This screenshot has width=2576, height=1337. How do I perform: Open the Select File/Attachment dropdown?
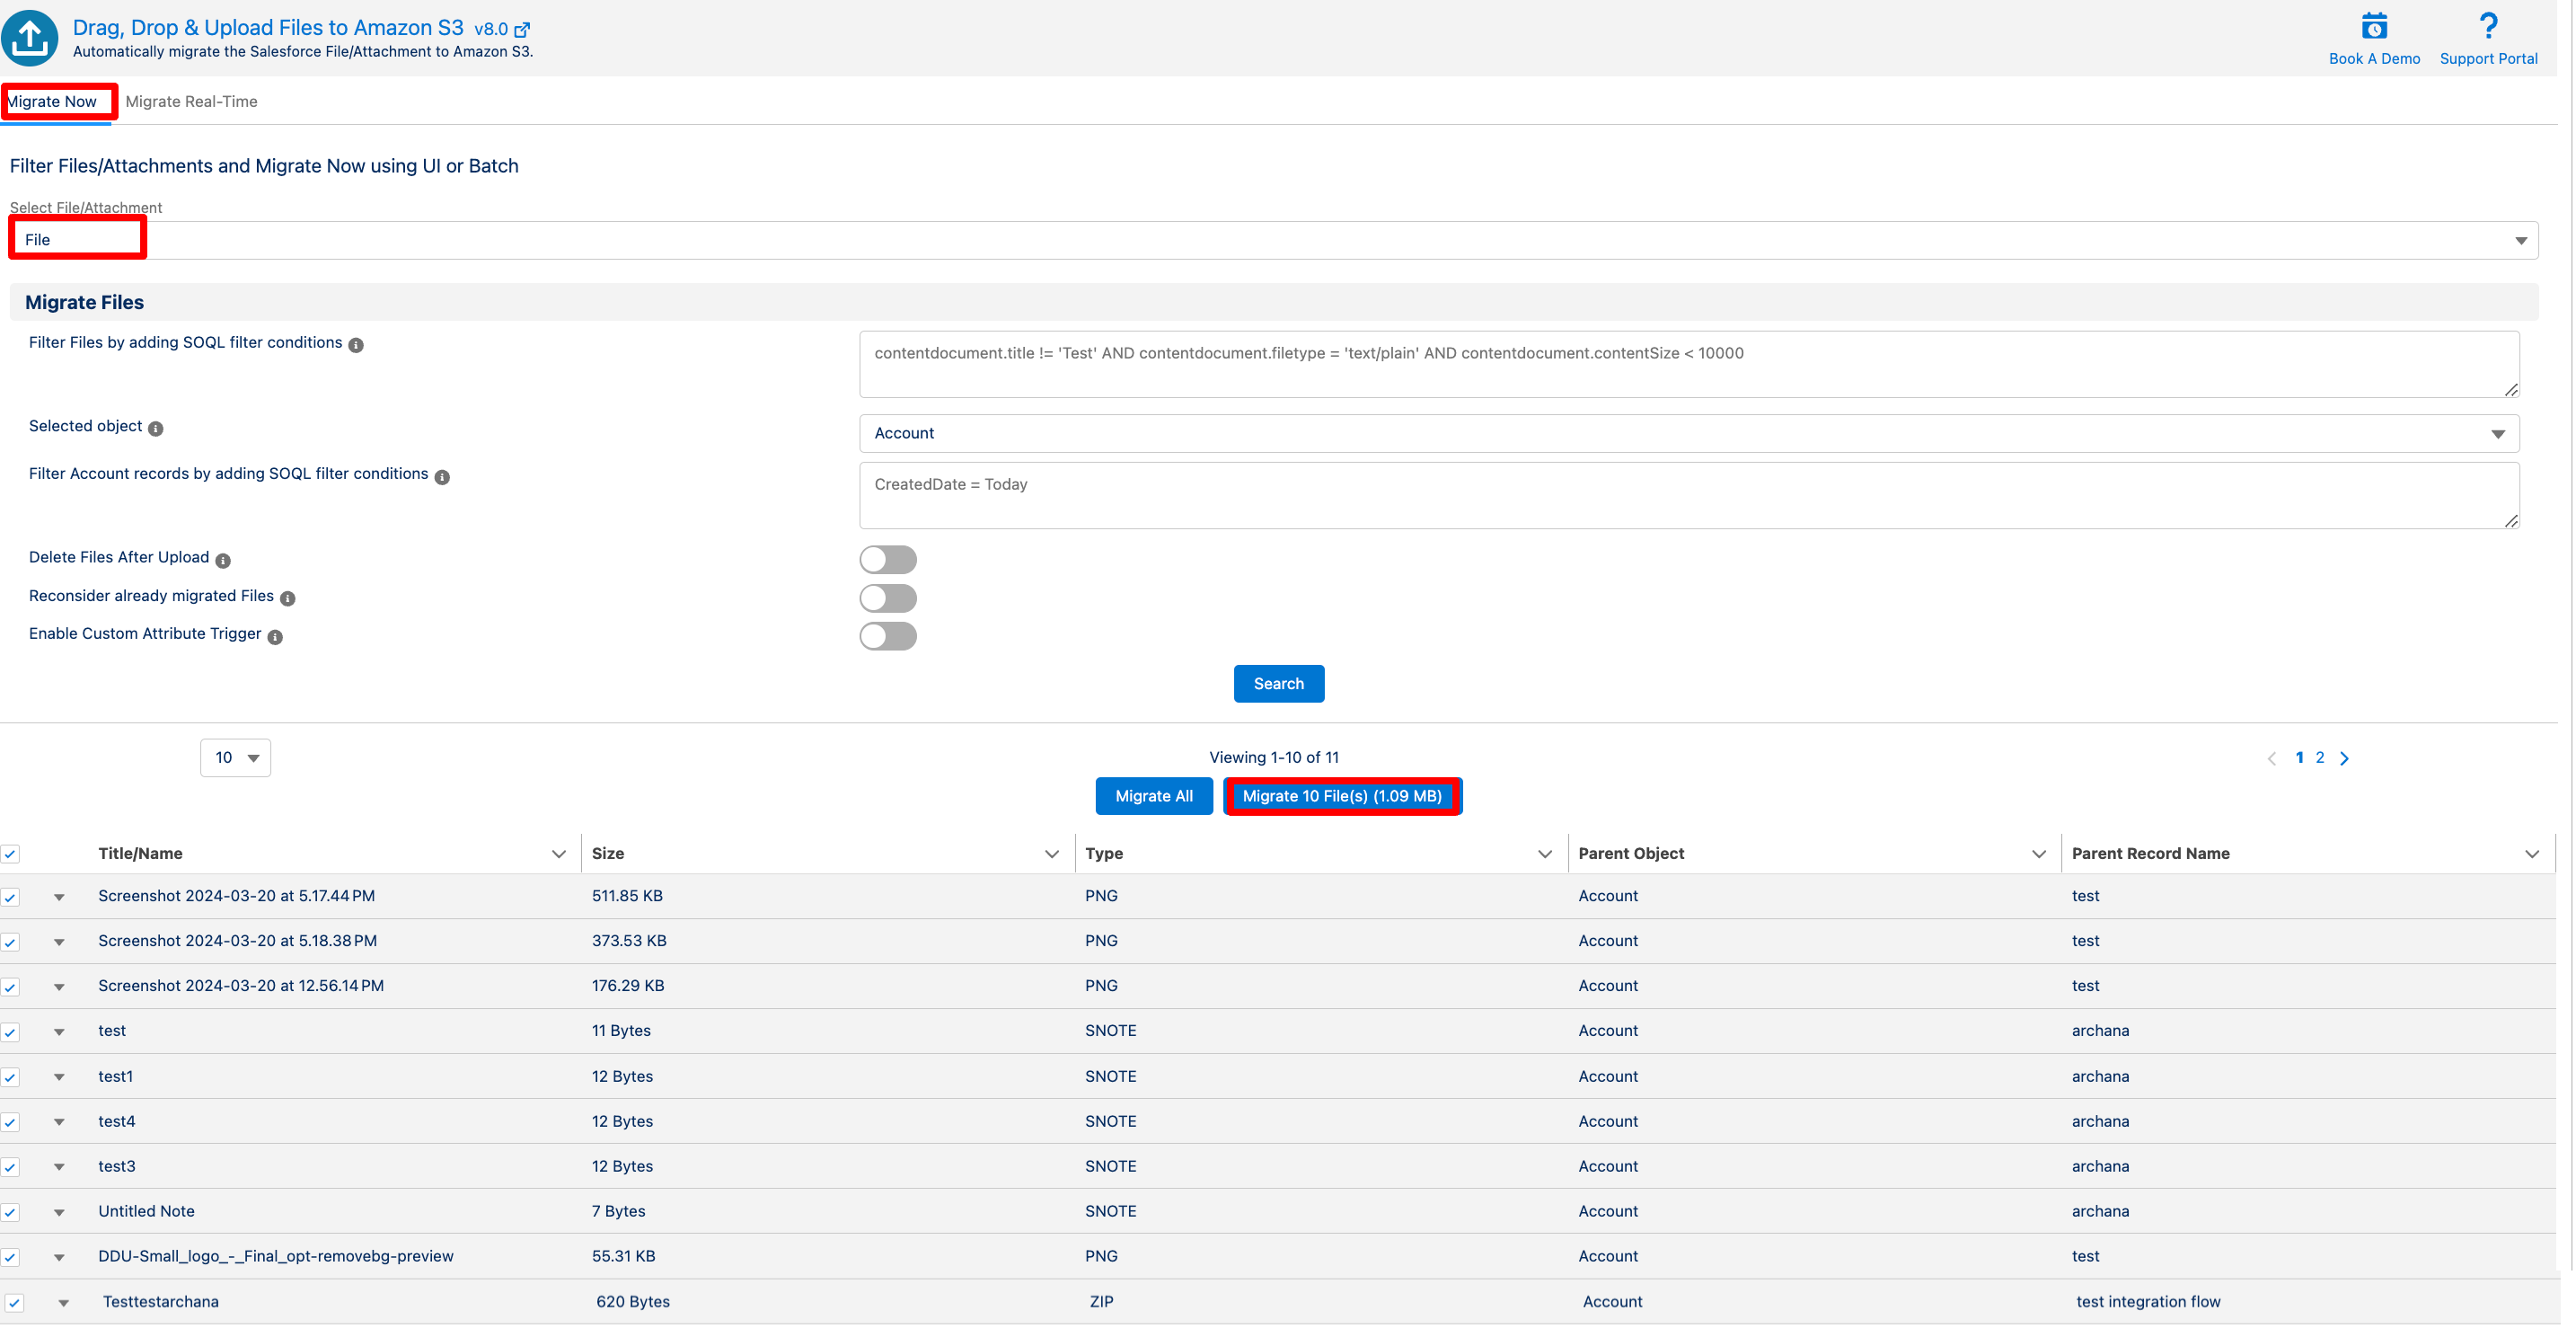point(1272,240)
